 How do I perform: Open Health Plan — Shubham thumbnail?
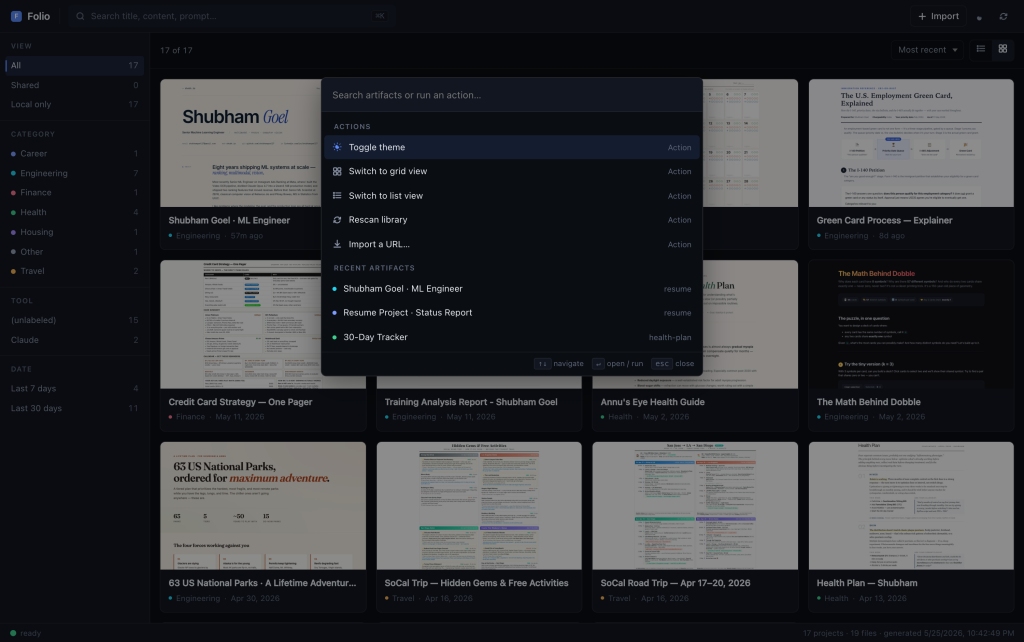(x=911, y=506)
